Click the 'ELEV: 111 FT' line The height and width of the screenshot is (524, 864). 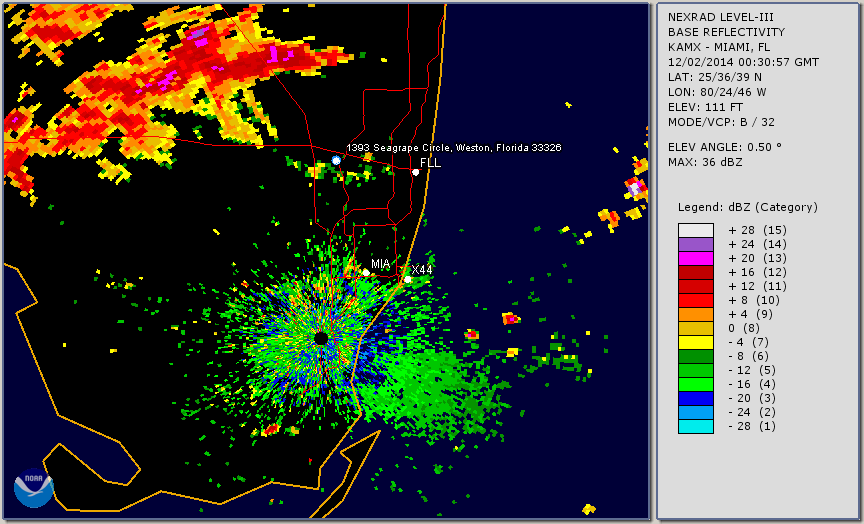tap(705, 107)
